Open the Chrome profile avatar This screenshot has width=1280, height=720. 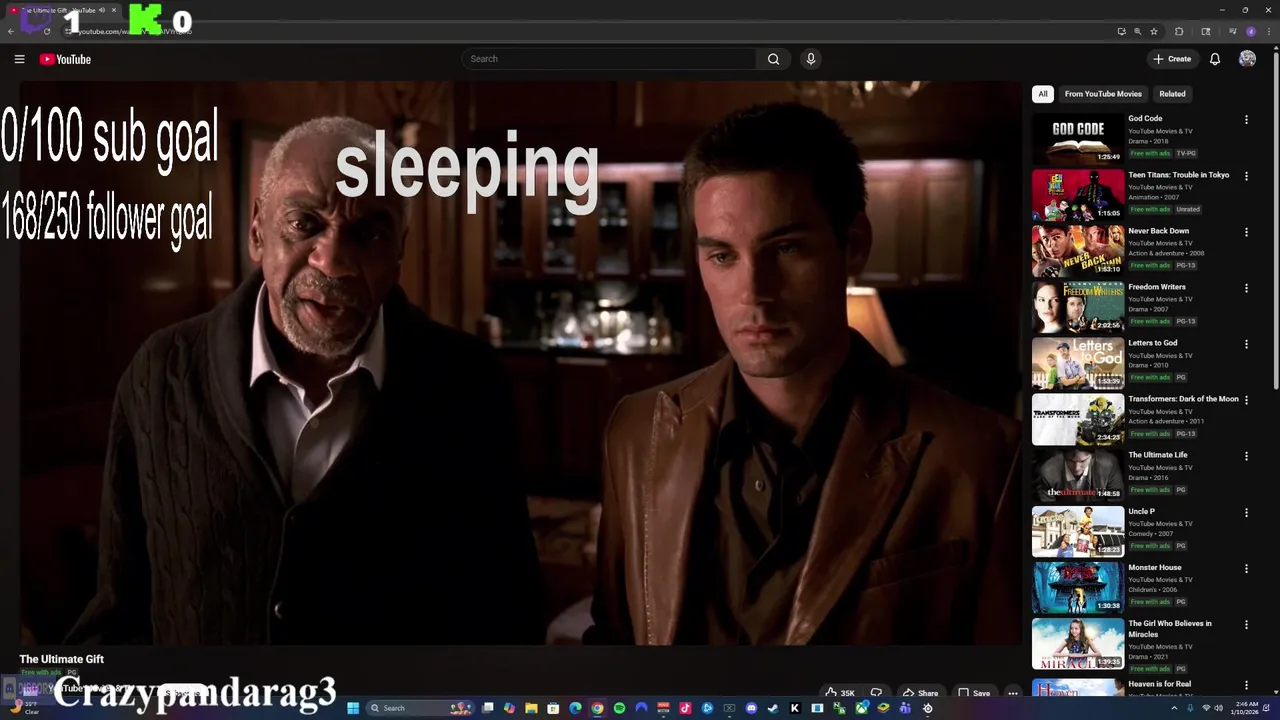(x=1251, y=31)
